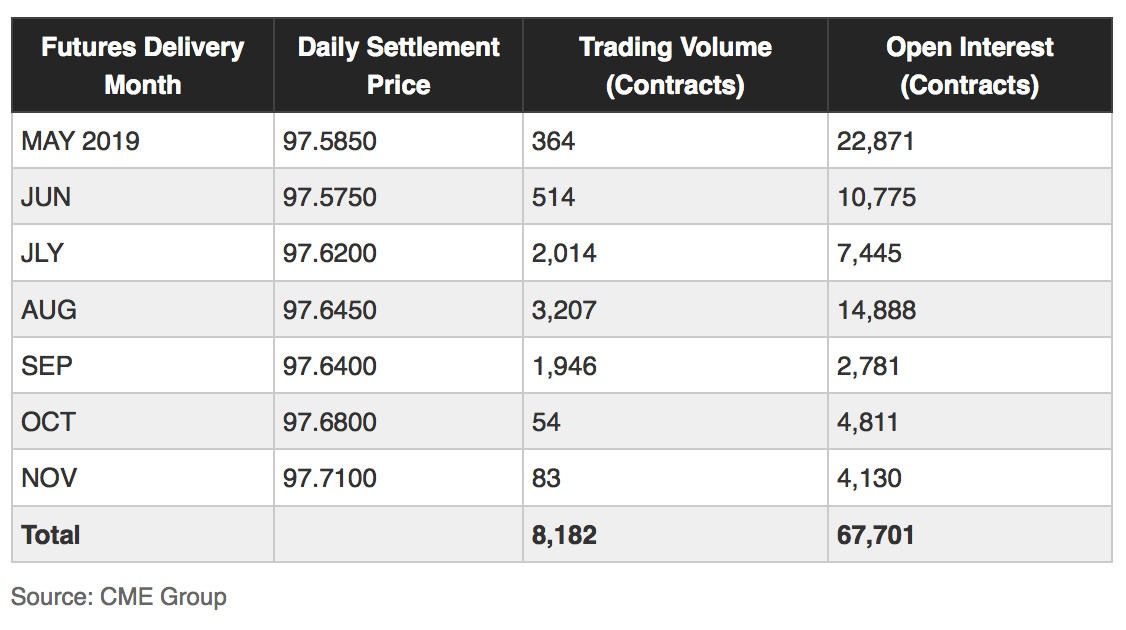Click the JUN delivery month cell
Viewport: 1126px width, 630px height.
46,197
